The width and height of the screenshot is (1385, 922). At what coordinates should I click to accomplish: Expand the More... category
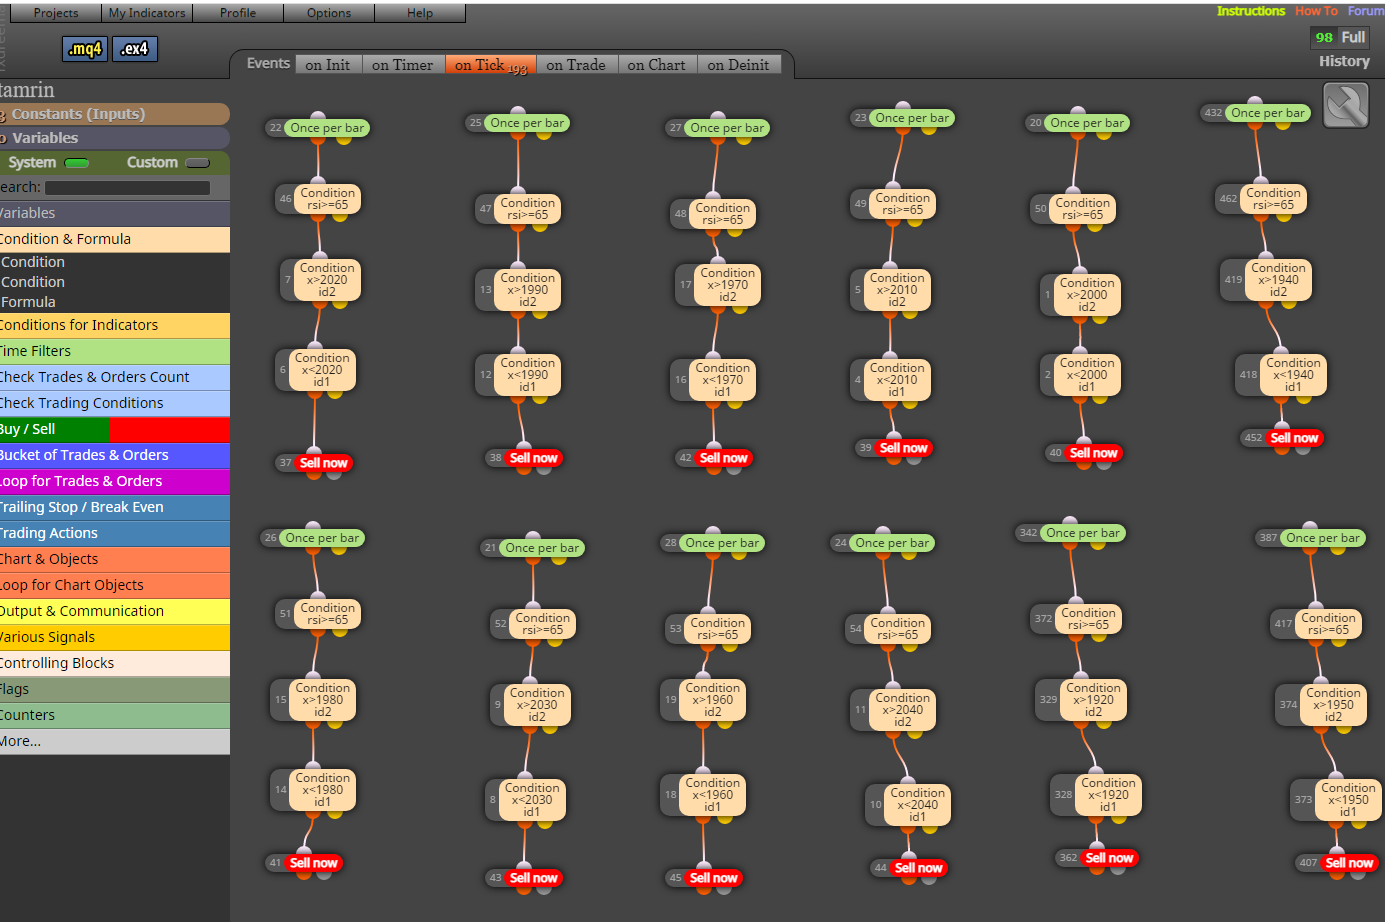point(115,741)
